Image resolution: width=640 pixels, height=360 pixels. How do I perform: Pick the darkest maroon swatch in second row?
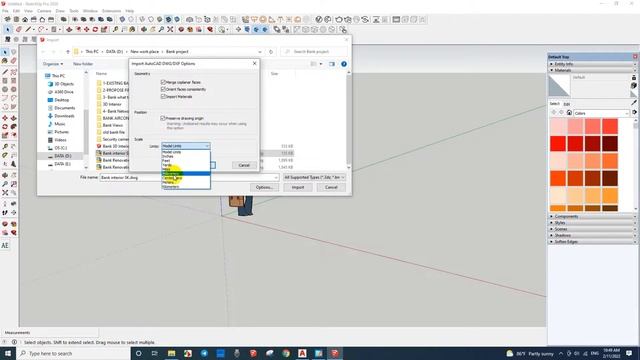610,144
